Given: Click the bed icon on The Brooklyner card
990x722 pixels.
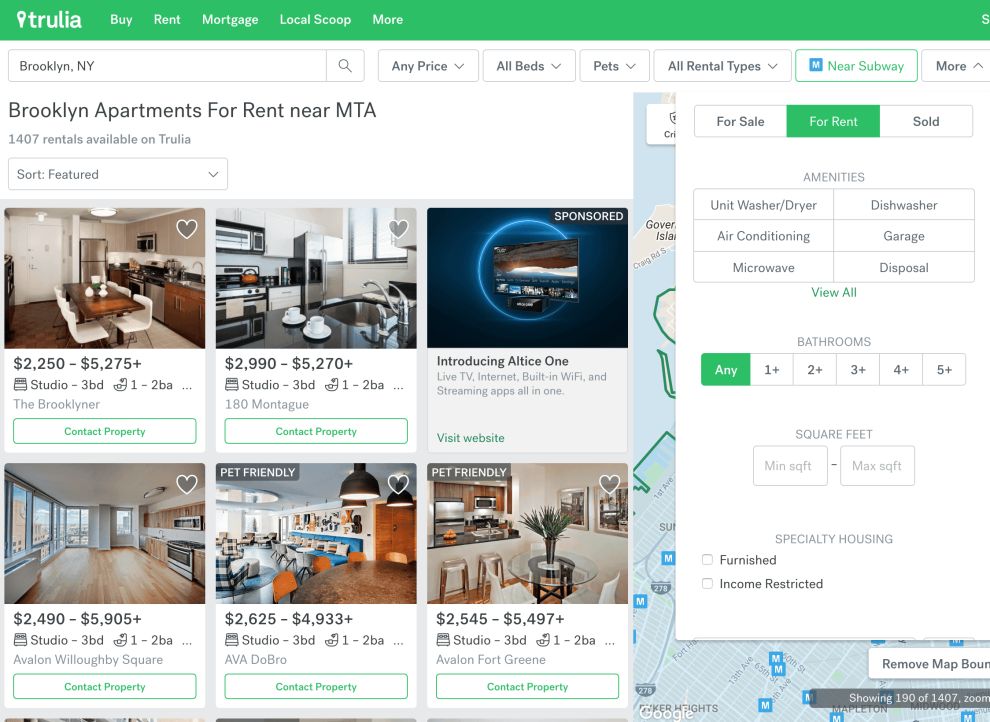Looking at the screenshot, I should point(20,384).
